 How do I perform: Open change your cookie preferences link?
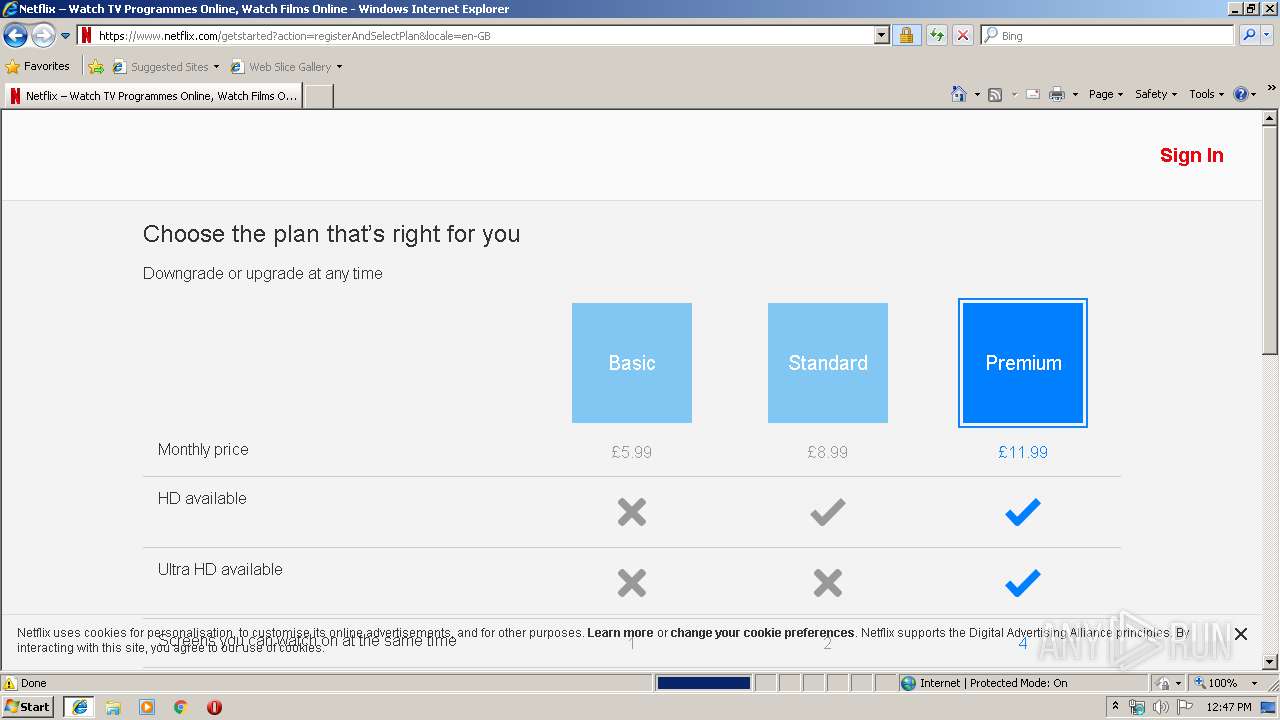762,633
